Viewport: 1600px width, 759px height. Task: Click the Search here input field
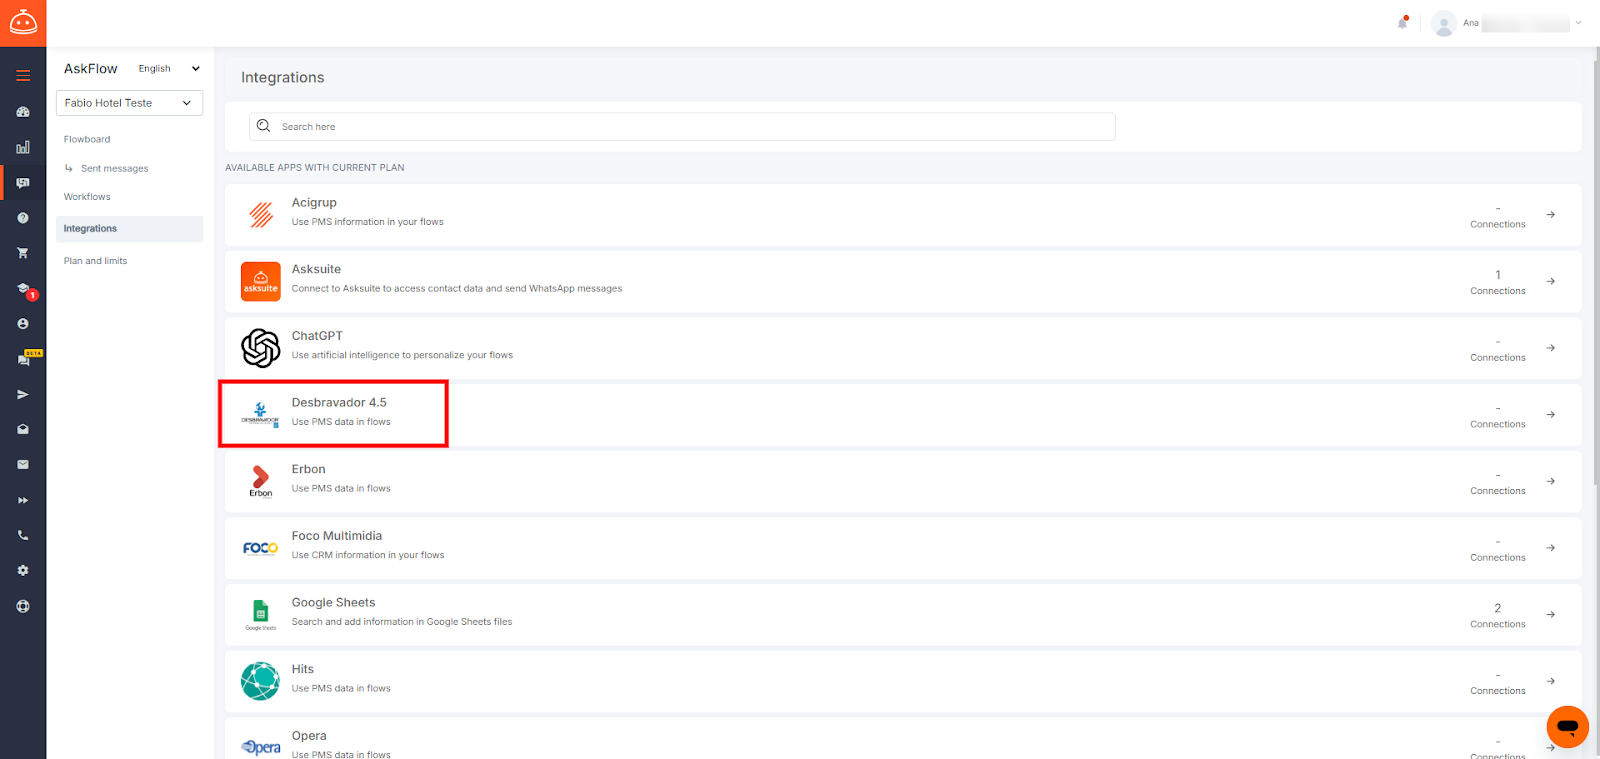(682, 126)
